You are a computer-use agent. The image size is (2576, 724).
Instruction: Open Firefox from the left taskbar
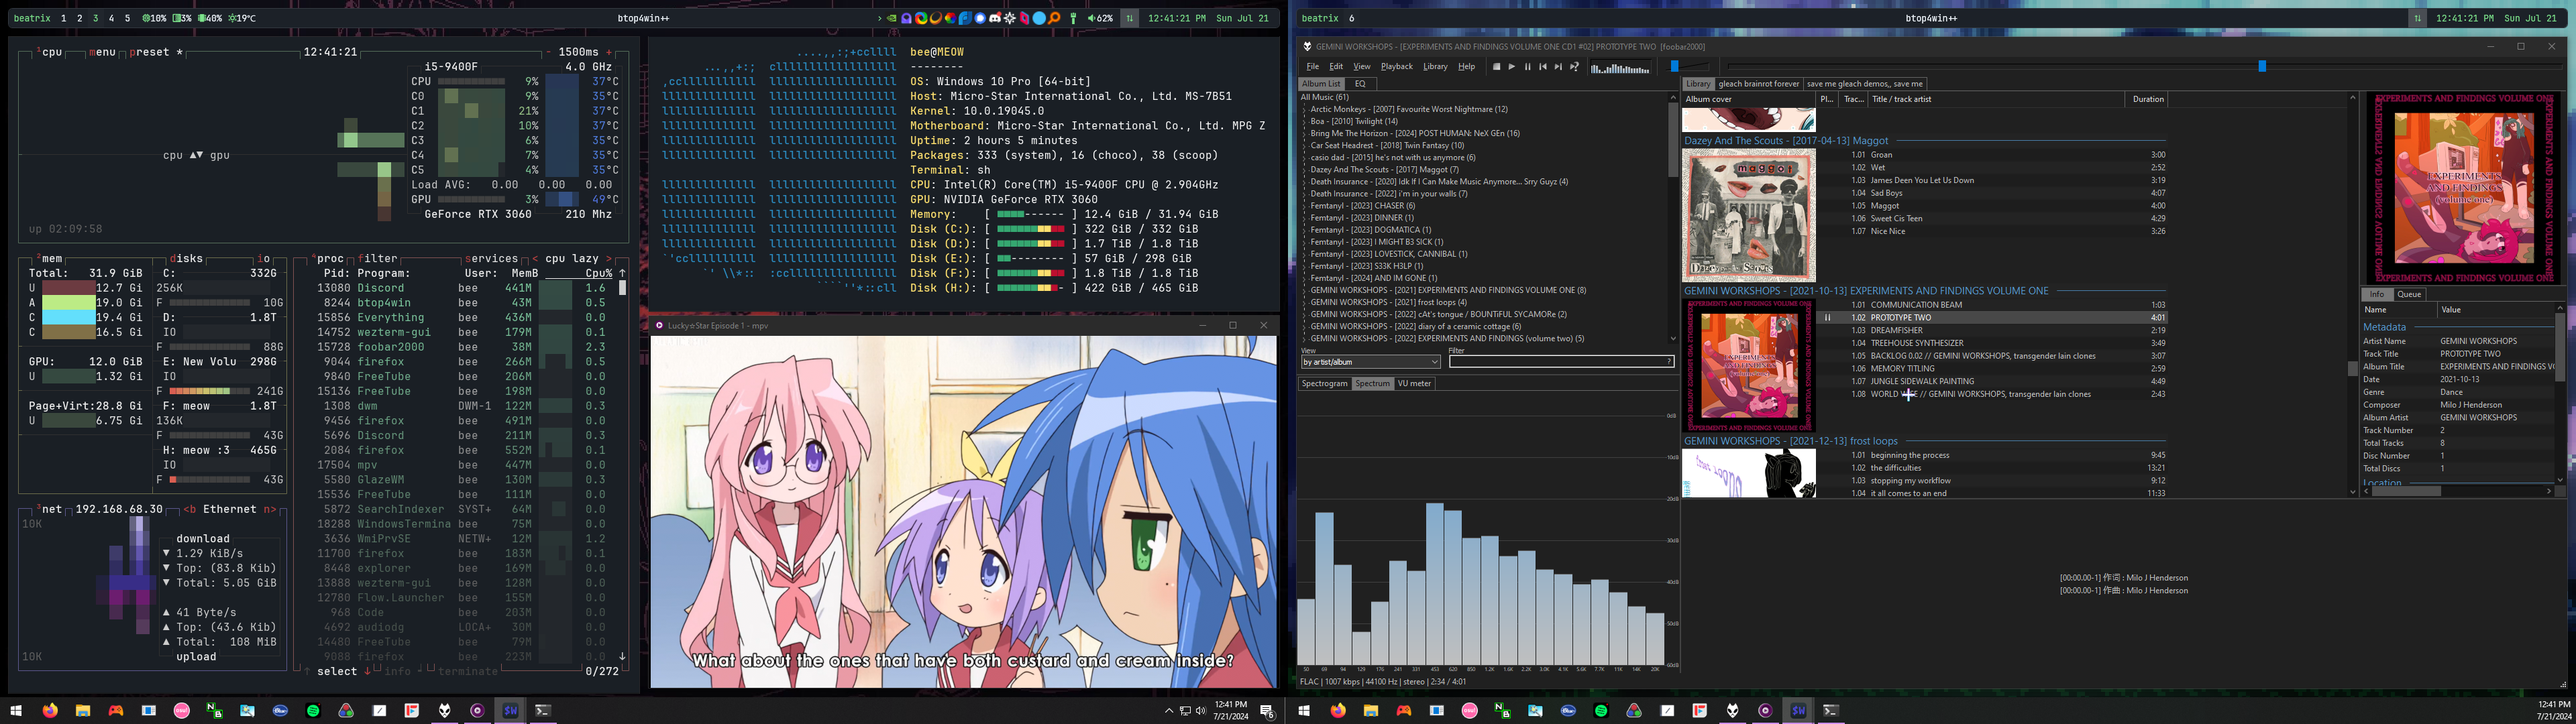(x=50, y=710)
